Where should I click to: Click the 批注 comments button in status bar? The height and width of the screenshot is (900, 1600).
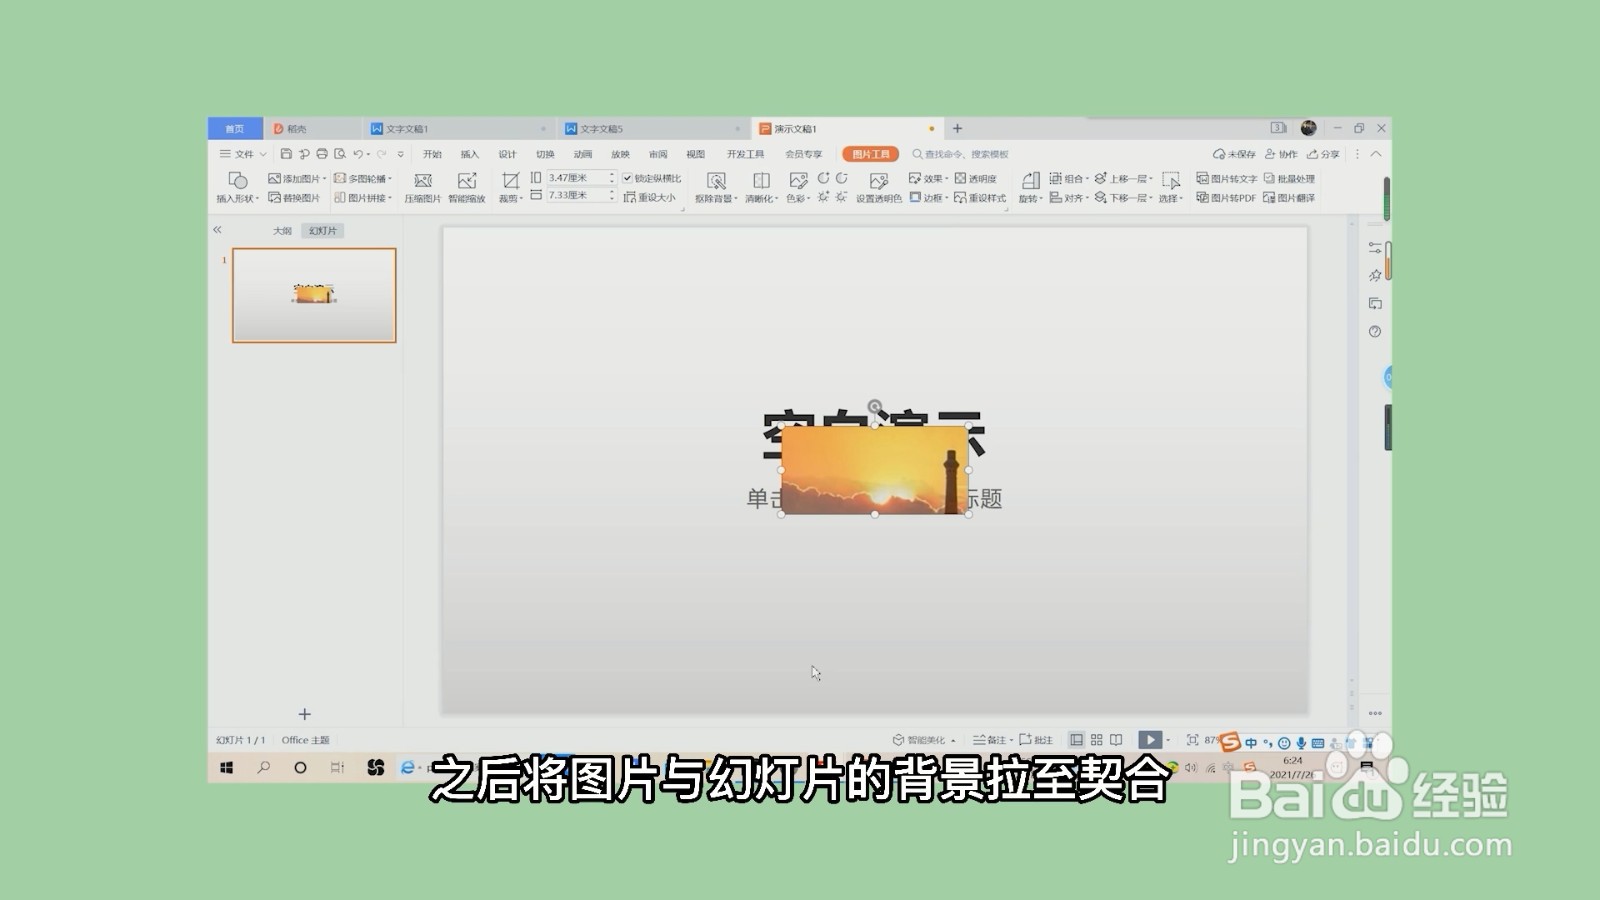point(1036,740)
